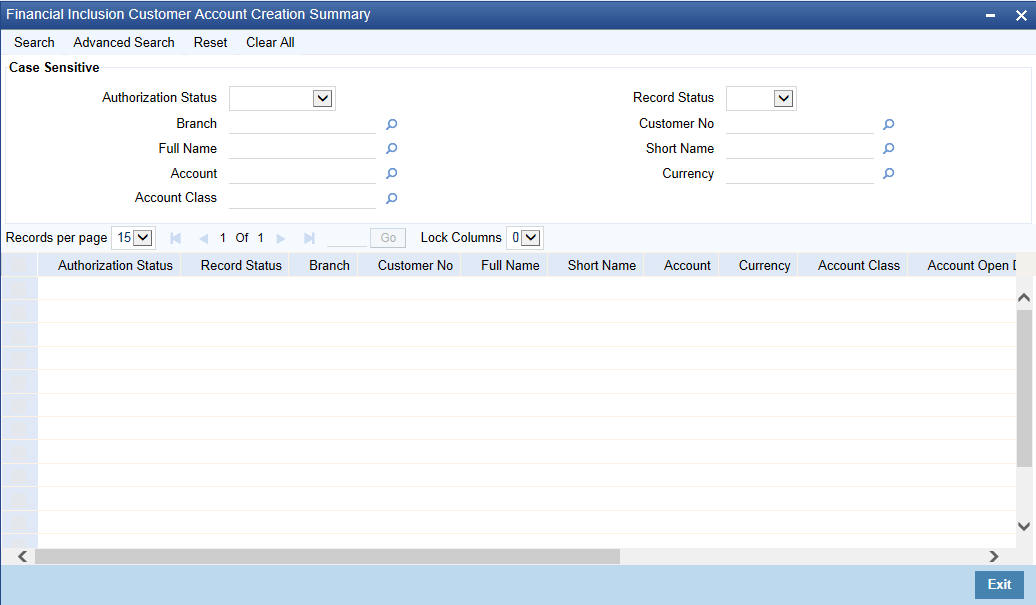Sort by the Branch column header
The width and height of the screenshot is (1036, 605).
pyautogui.click(x=329, y=266)
